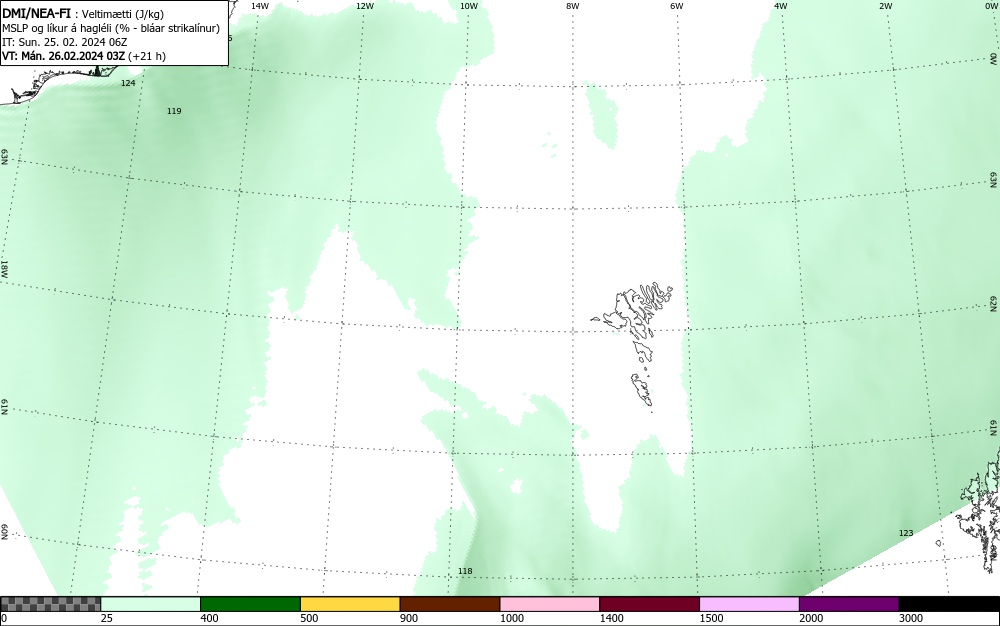Viewport: 1000px width, 626px height.
Task: Click the pressure value 119
Action: (x=174, y=111)
